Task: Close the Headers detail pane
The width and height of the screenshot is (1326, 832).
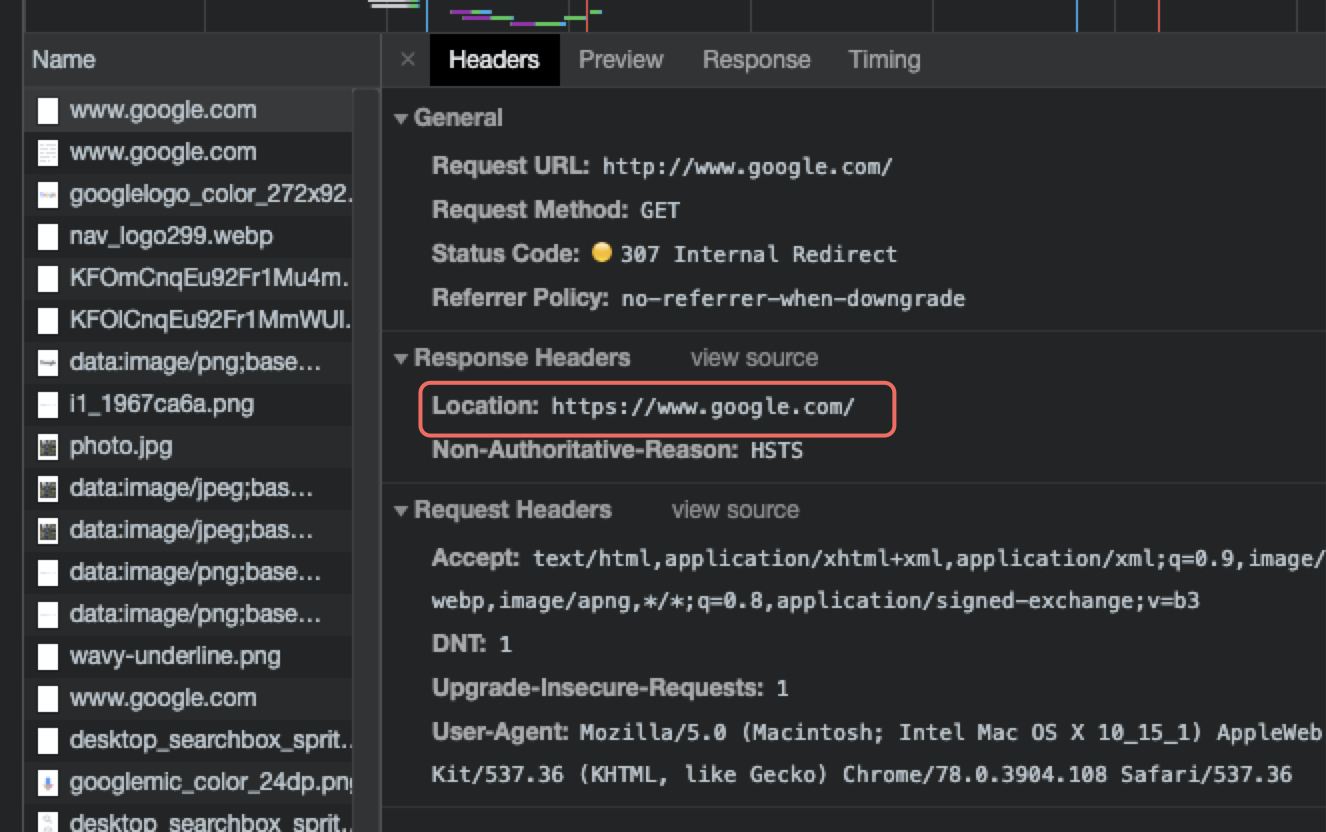Action: (x=407, y=59)
